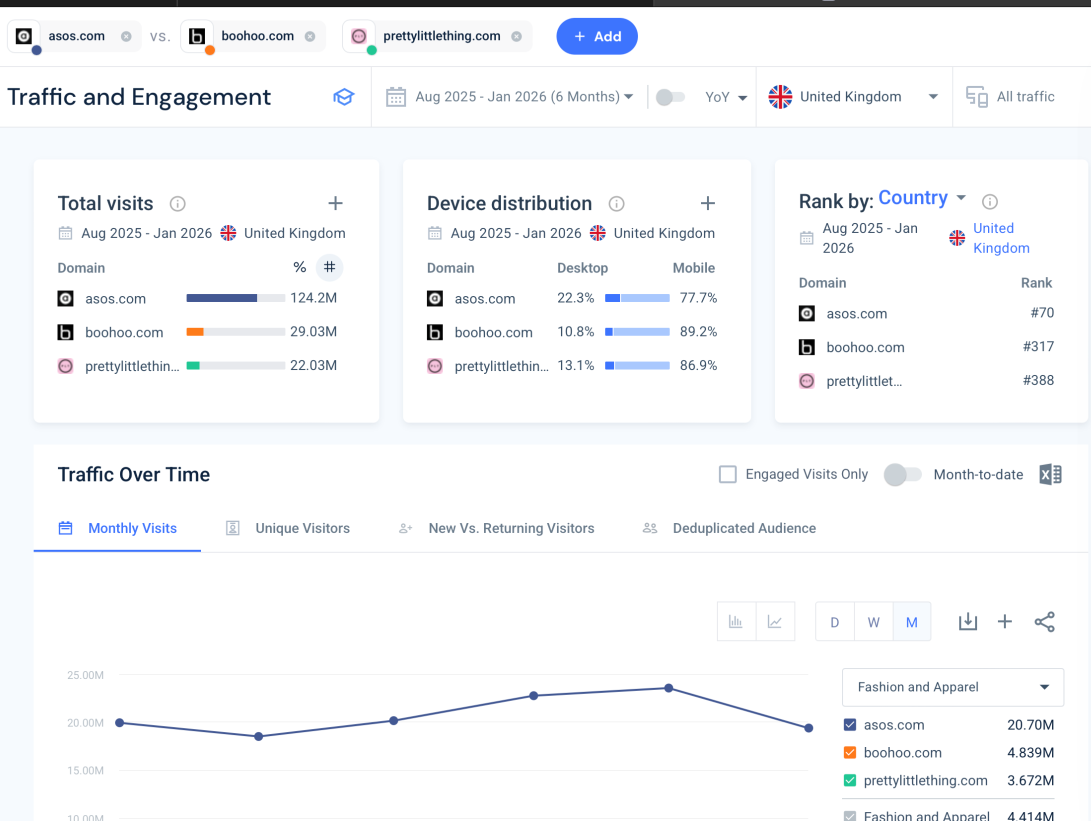This screenshot has width=1091, height=821.
Task: Click the share chart icon
Action: [1044, 622]
